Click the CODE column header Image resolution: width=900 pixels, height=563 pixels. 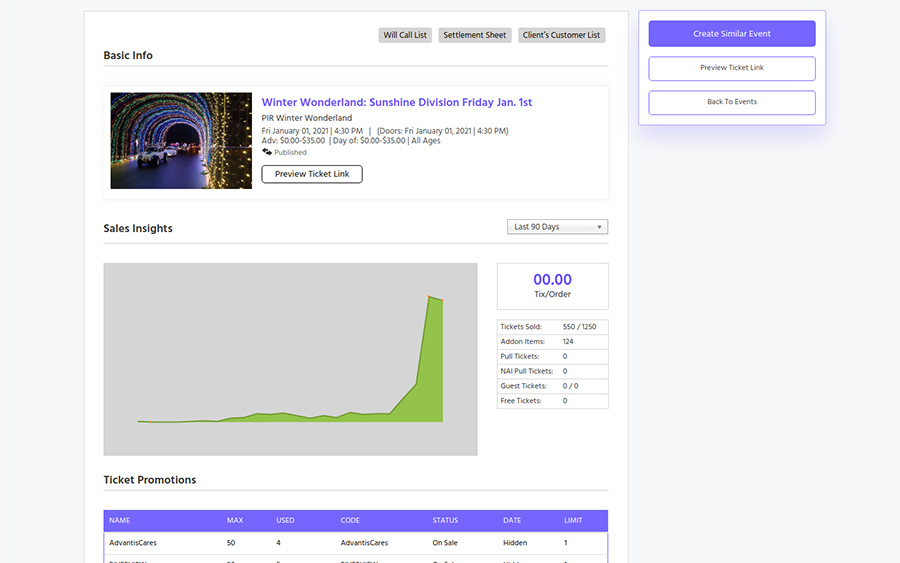pos(350,521)
